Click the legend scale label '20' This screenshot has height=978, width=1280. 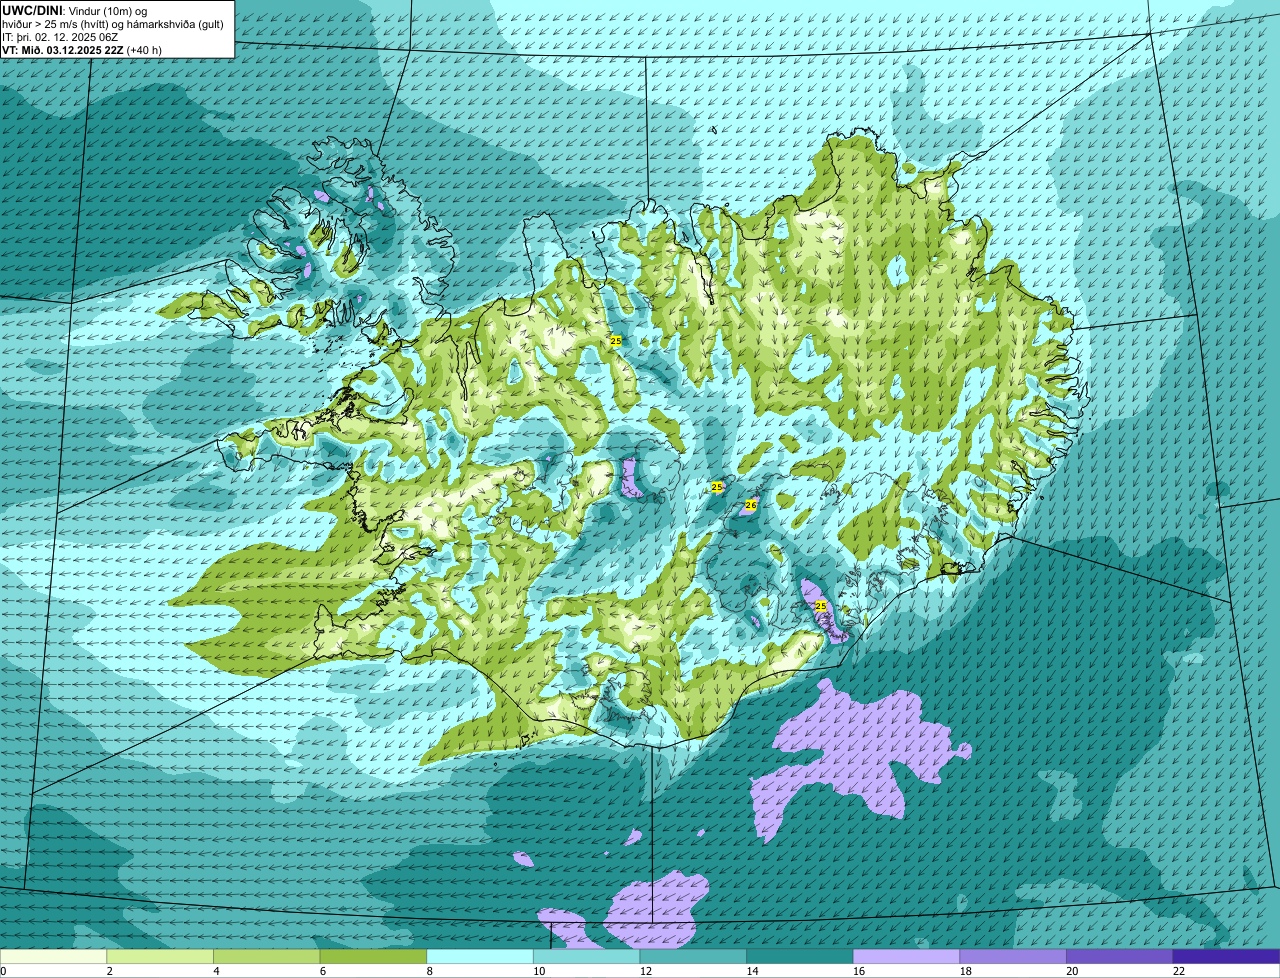click(1072, 971)
